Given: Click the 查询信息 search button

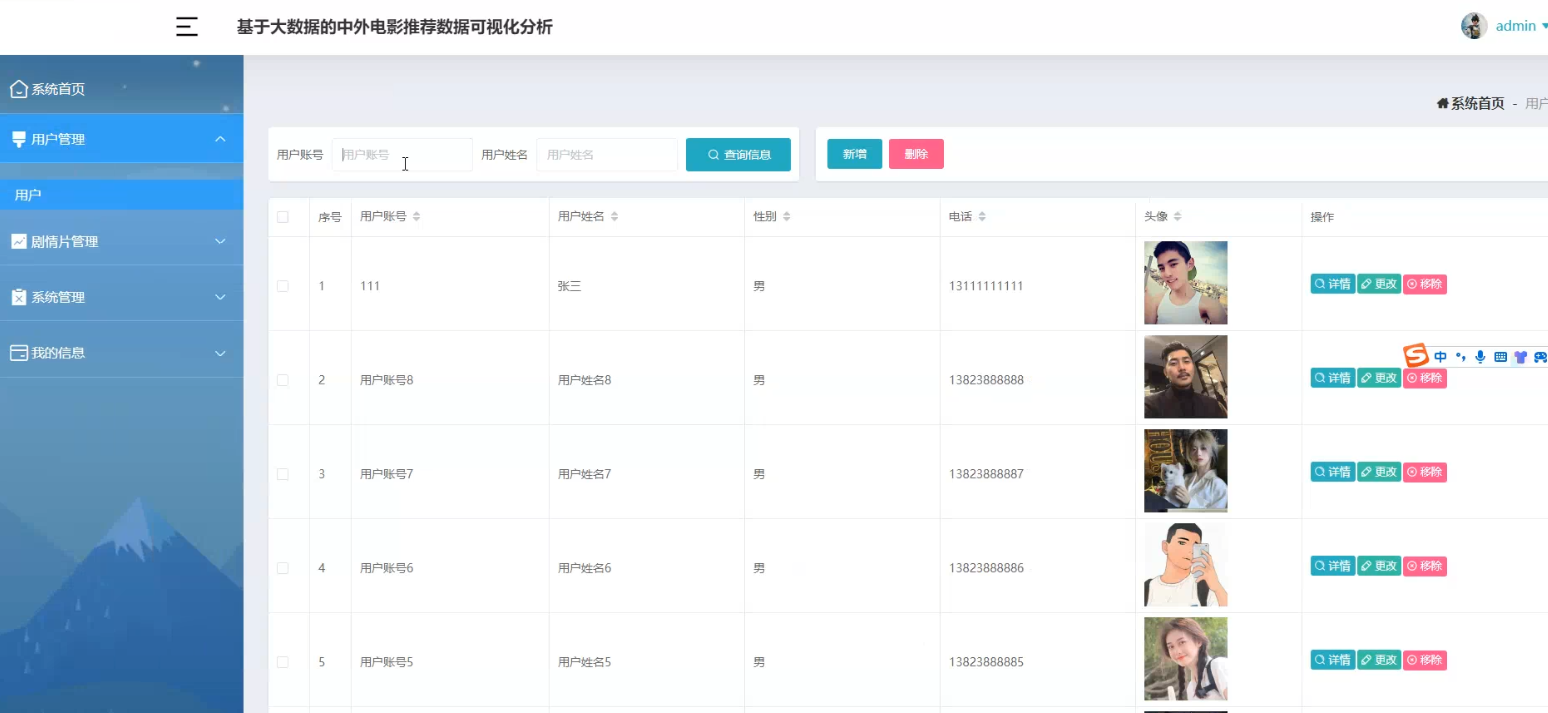Looking at the screenshot, I should [738, 155].
